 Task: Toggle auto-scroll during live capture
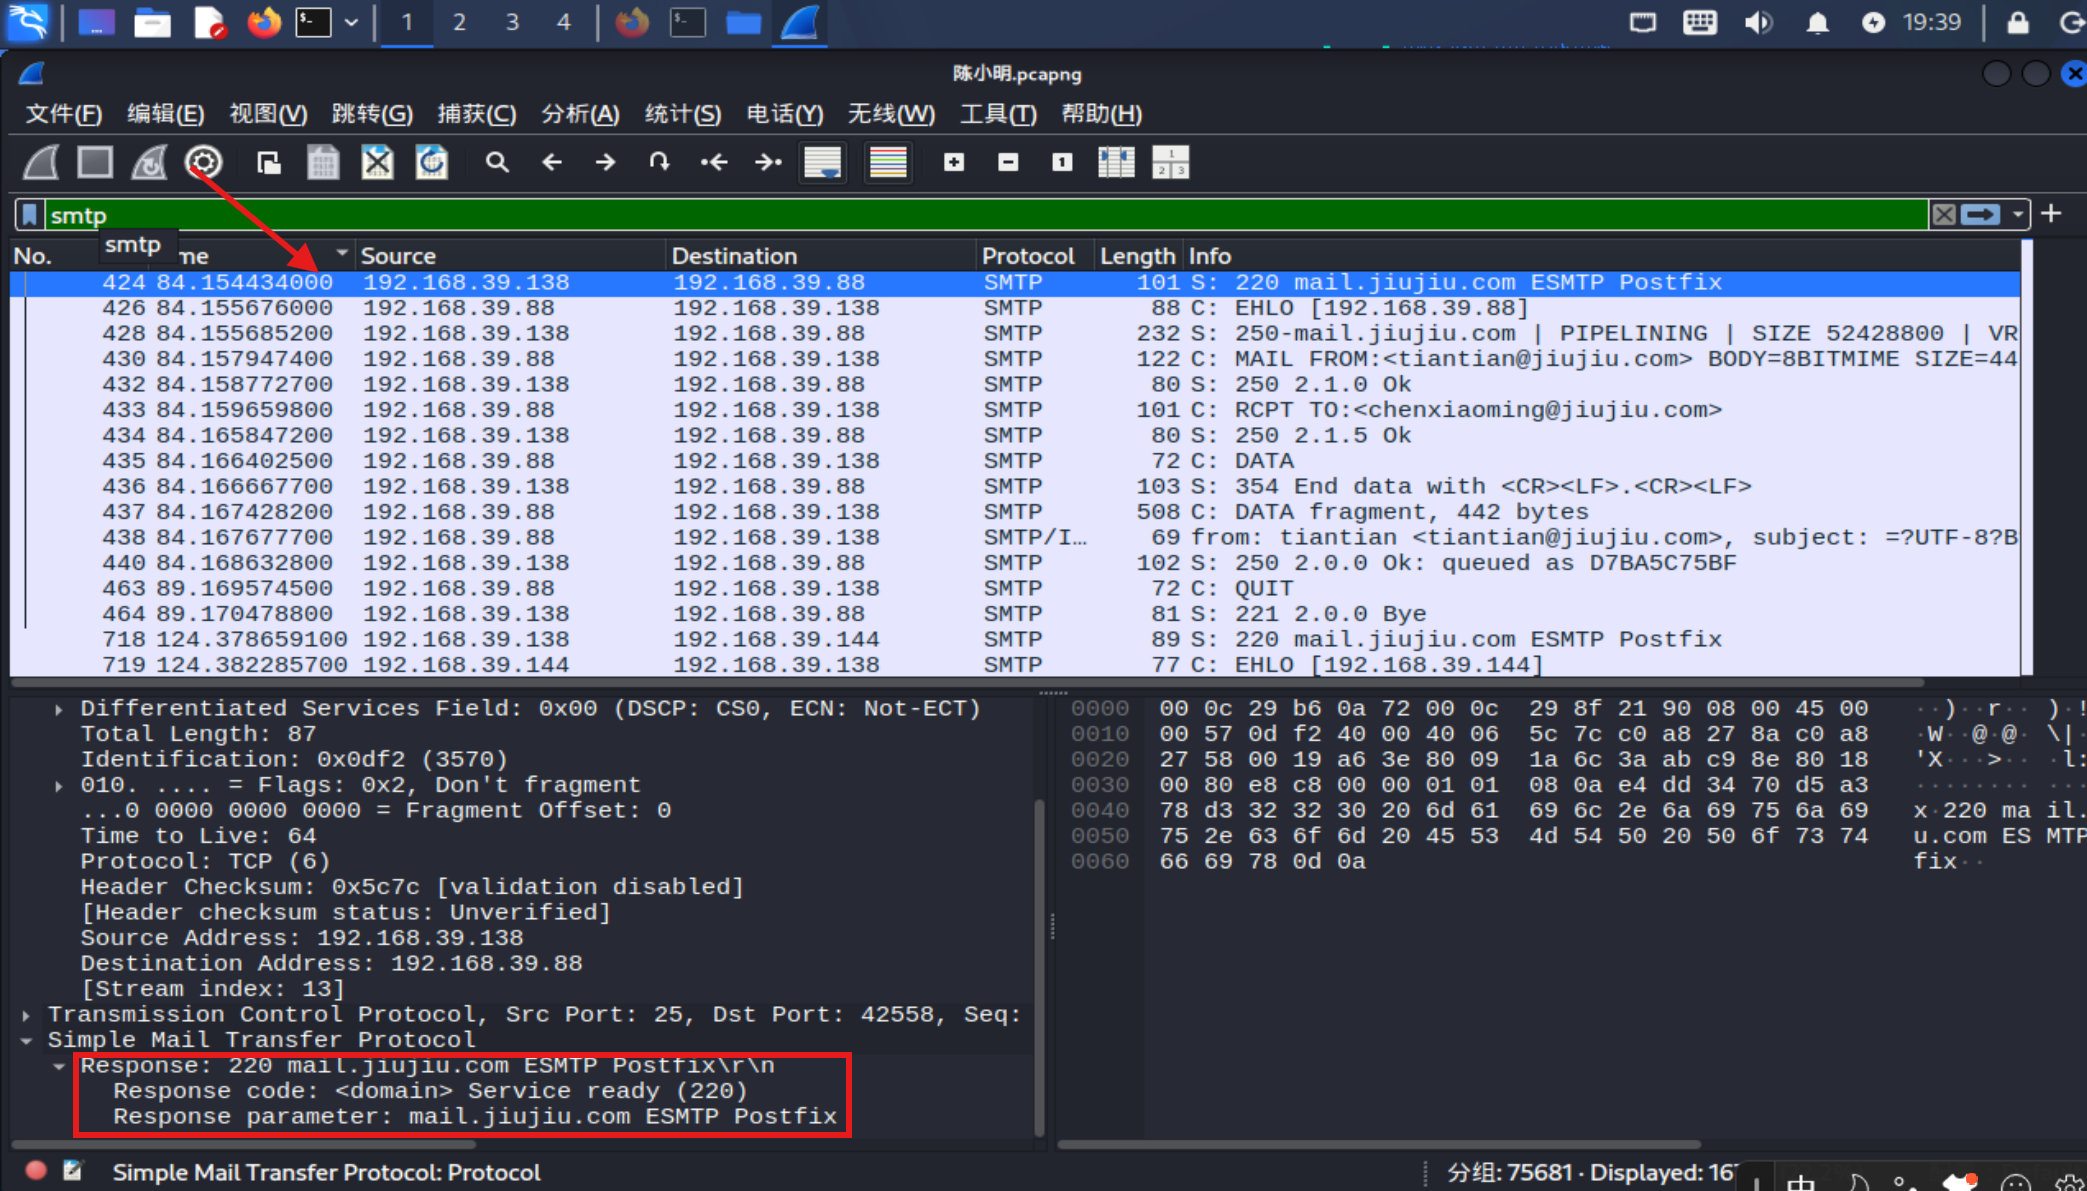tap(823, 162)
